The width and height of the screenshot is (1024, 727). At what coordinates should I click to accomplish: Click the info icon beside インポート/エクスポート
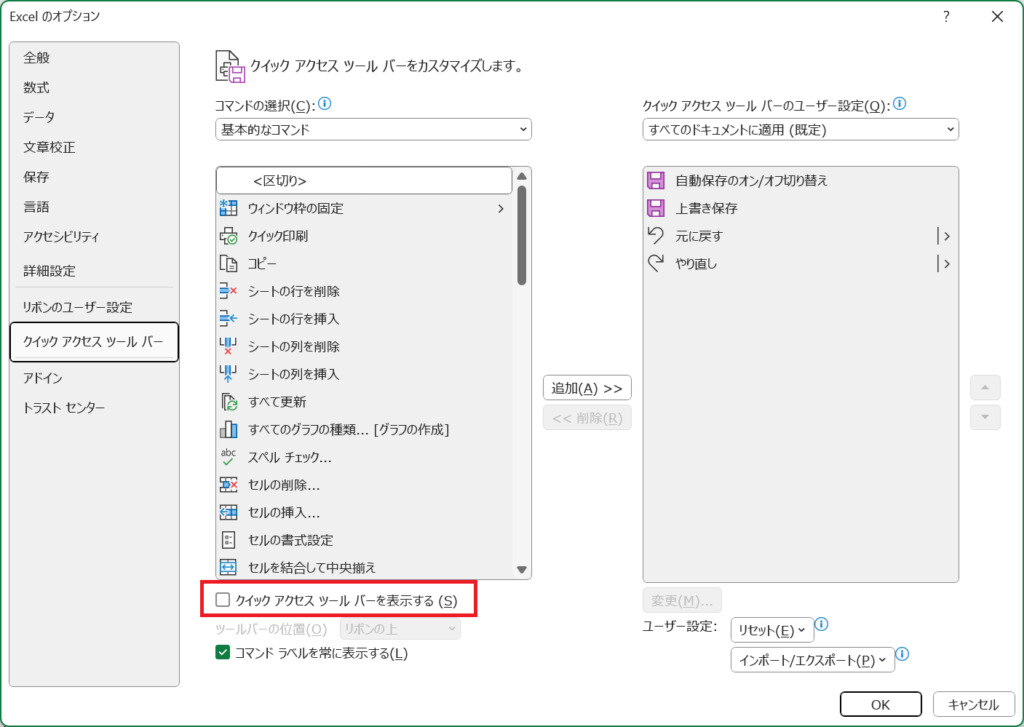(x=903, y=654)
